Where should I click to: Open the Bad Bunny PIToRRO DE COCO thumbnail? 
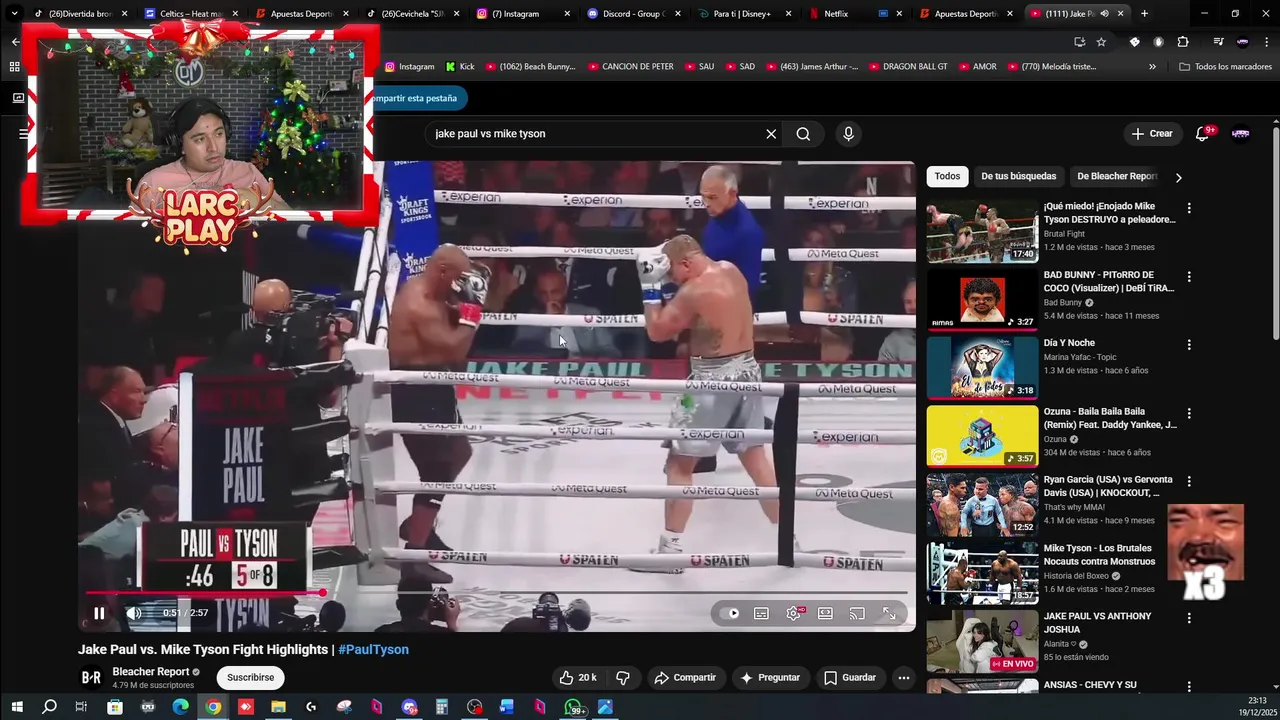point(982,299)
